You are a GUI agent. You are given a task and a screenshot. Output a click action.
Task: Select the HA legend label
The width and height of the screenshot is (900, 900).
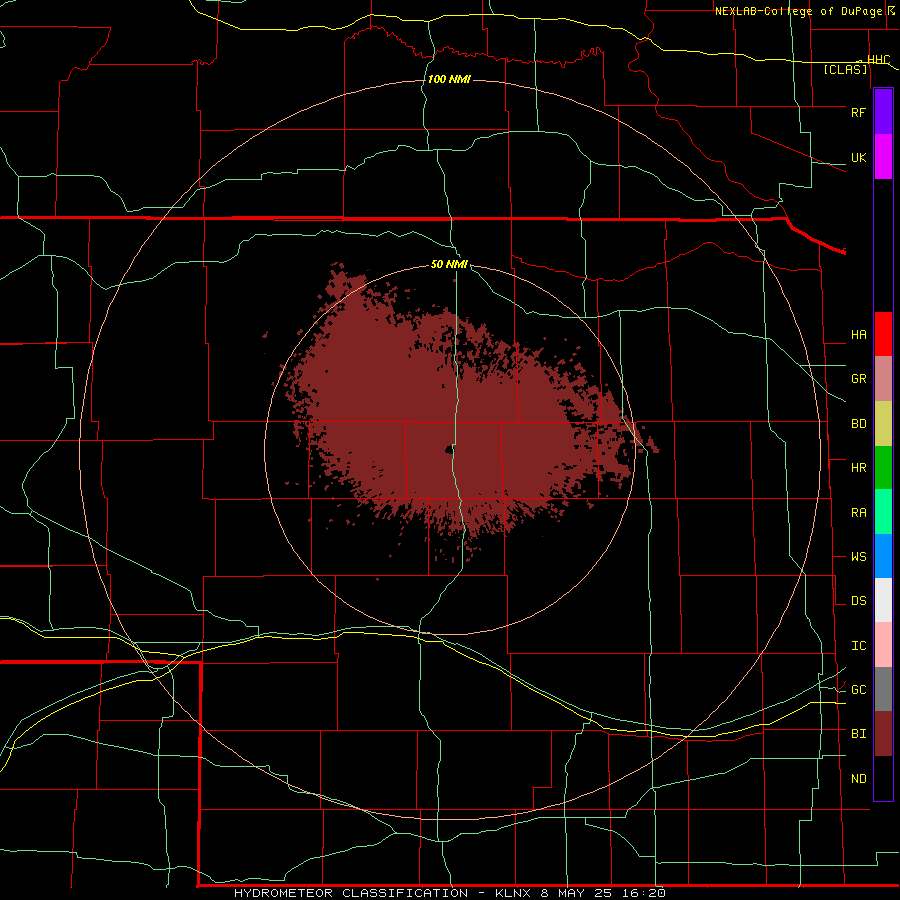[x=858, y=335]
